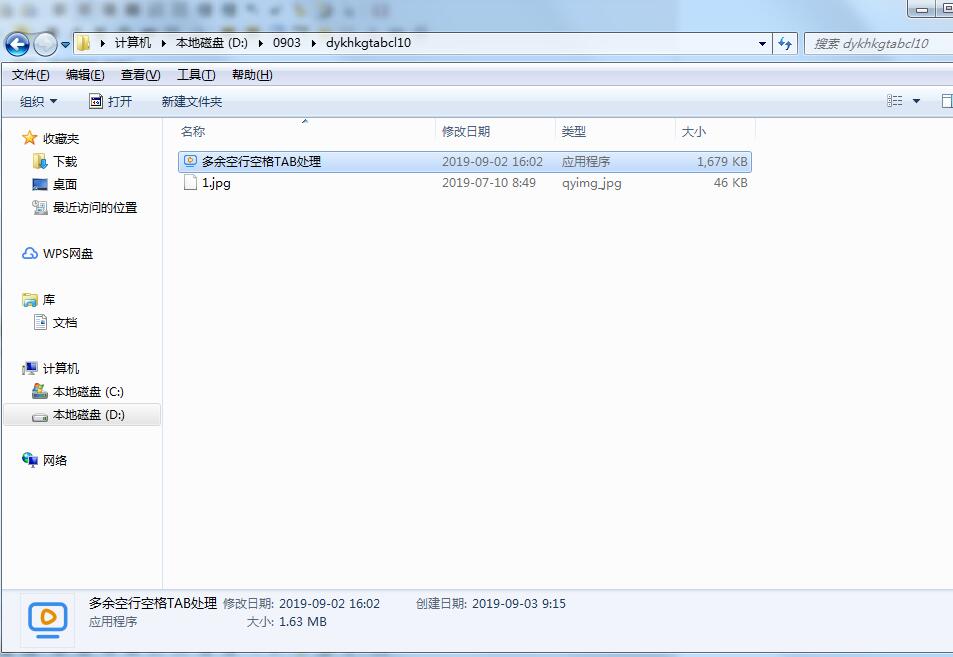The height and width of the screenshot is (657, 953).
Task: Select the 0903 breadcrumb folder
Action: point(287,43)
